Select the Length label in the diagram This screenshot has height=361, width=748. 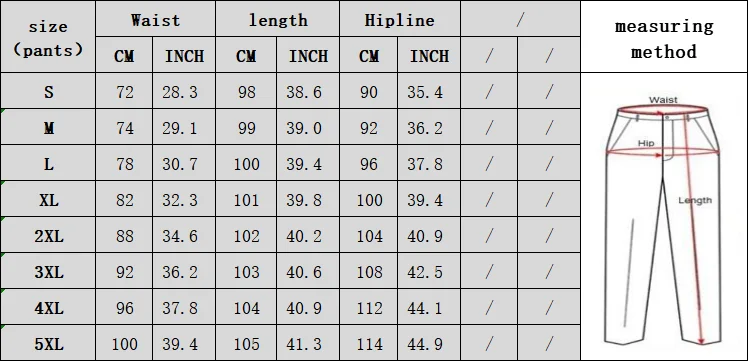(695, 201)
